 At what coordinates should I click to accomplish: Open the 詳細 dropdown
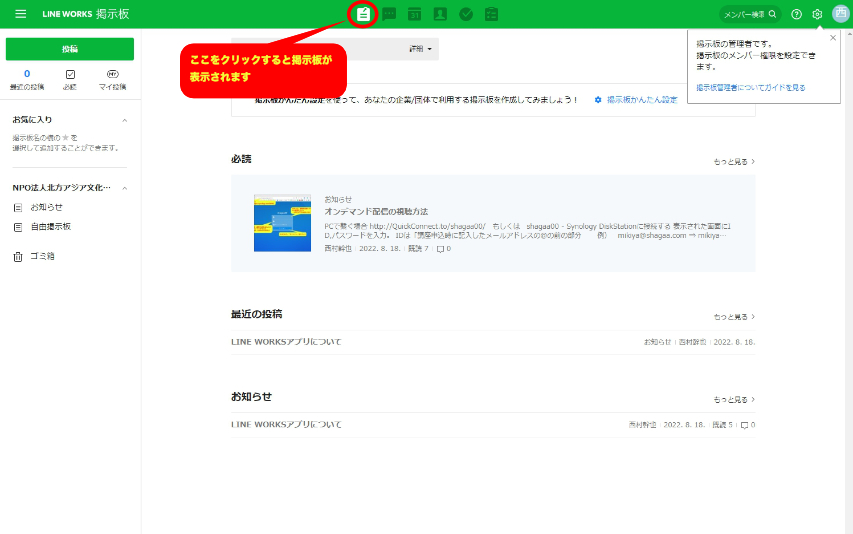420,49
